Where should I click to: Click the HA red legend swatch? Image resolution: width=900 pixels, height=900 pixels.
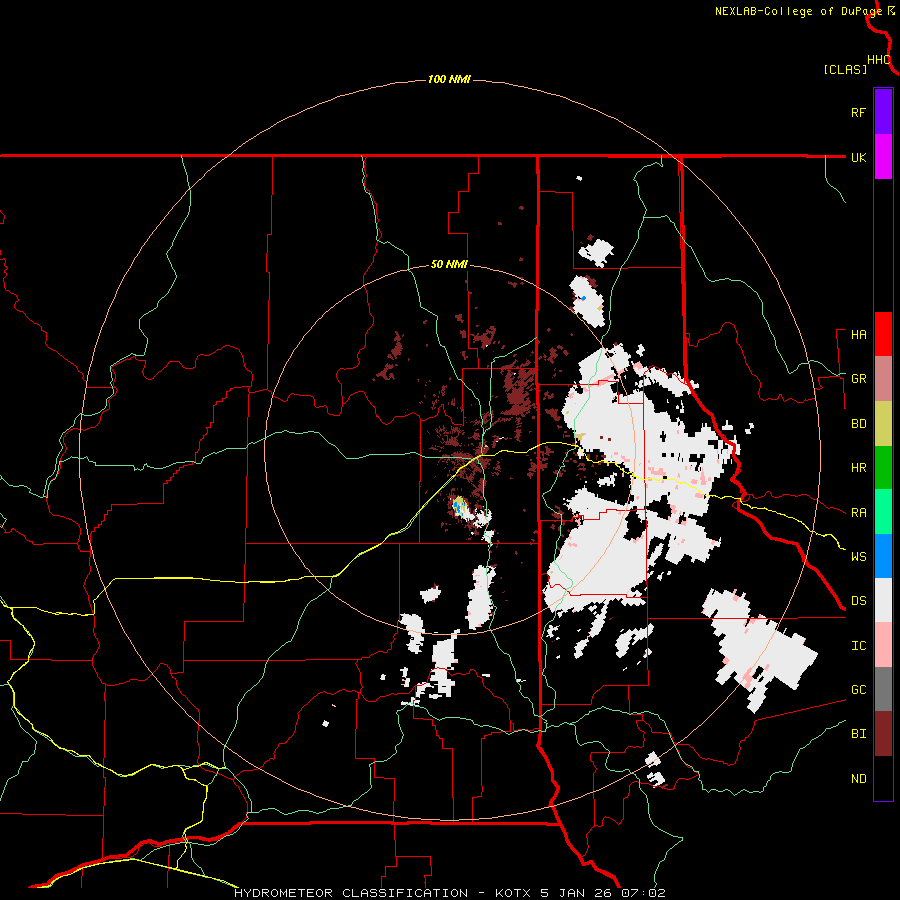tap(883, 334)
